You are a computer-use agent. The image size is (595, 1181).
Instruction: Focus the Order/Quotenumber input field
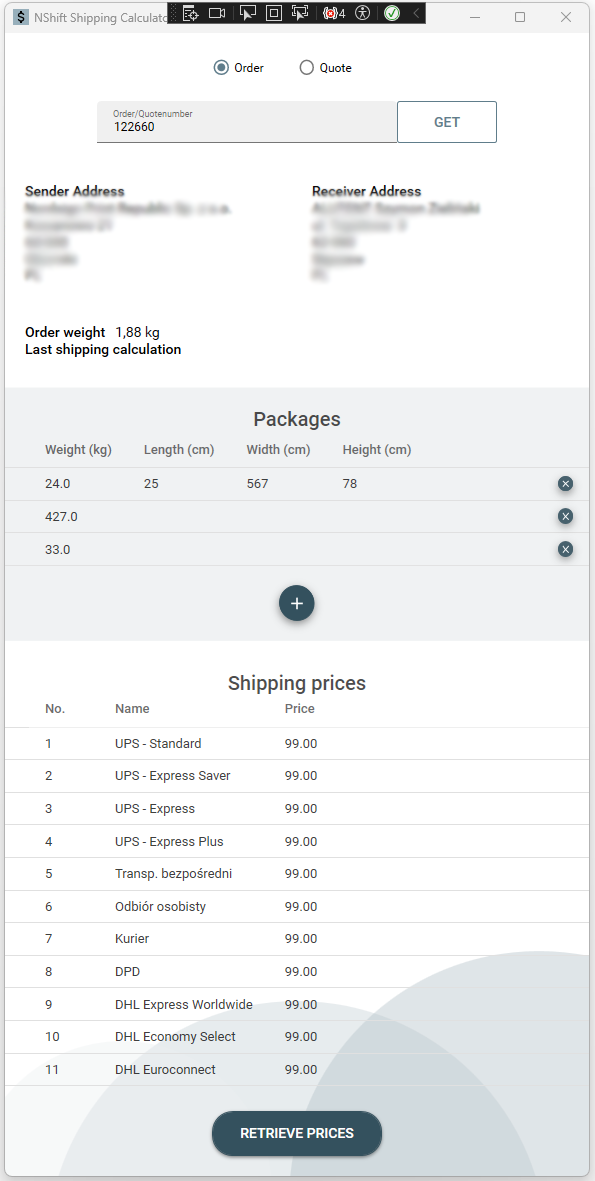247,122
